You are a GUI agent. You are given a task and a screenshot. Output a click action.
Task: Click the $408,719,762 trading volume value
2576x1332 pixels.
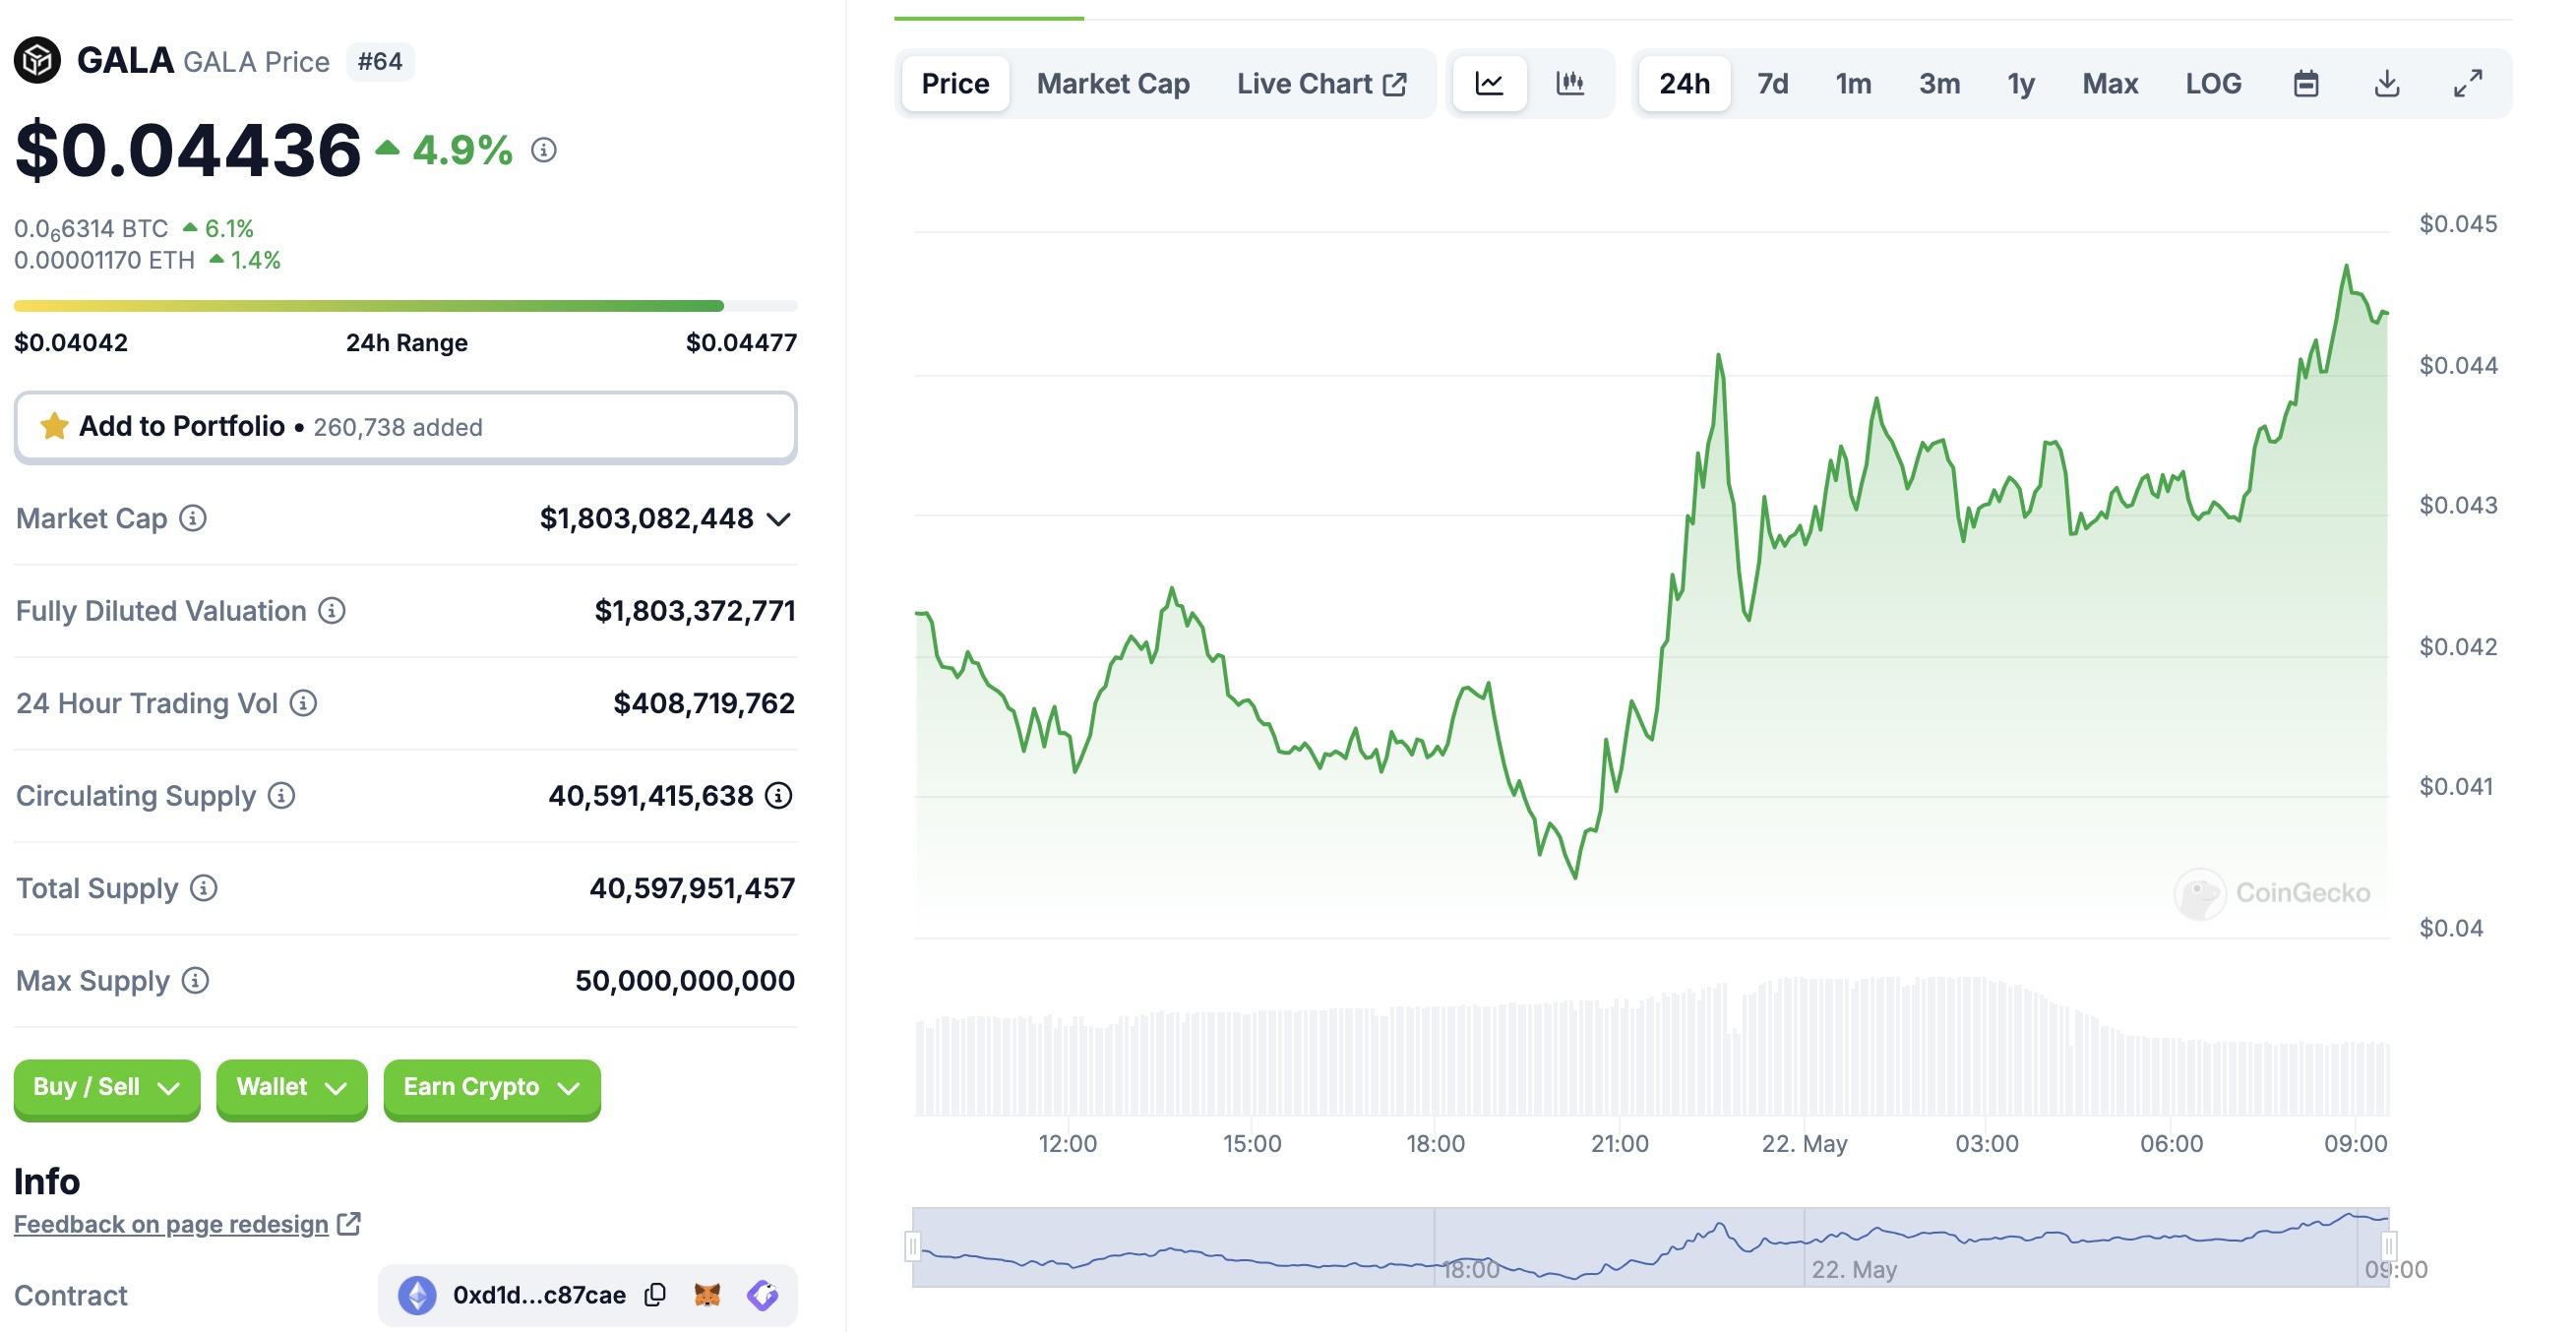tap(704, 704)
